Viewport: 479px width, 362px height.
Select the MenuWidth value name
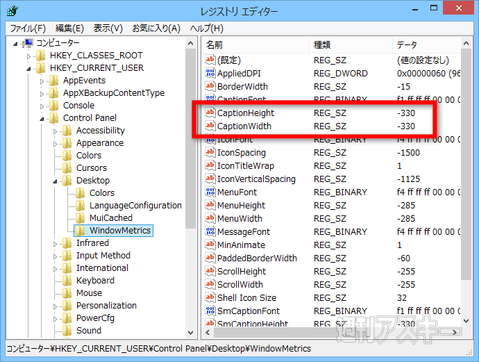pos(240,219)
